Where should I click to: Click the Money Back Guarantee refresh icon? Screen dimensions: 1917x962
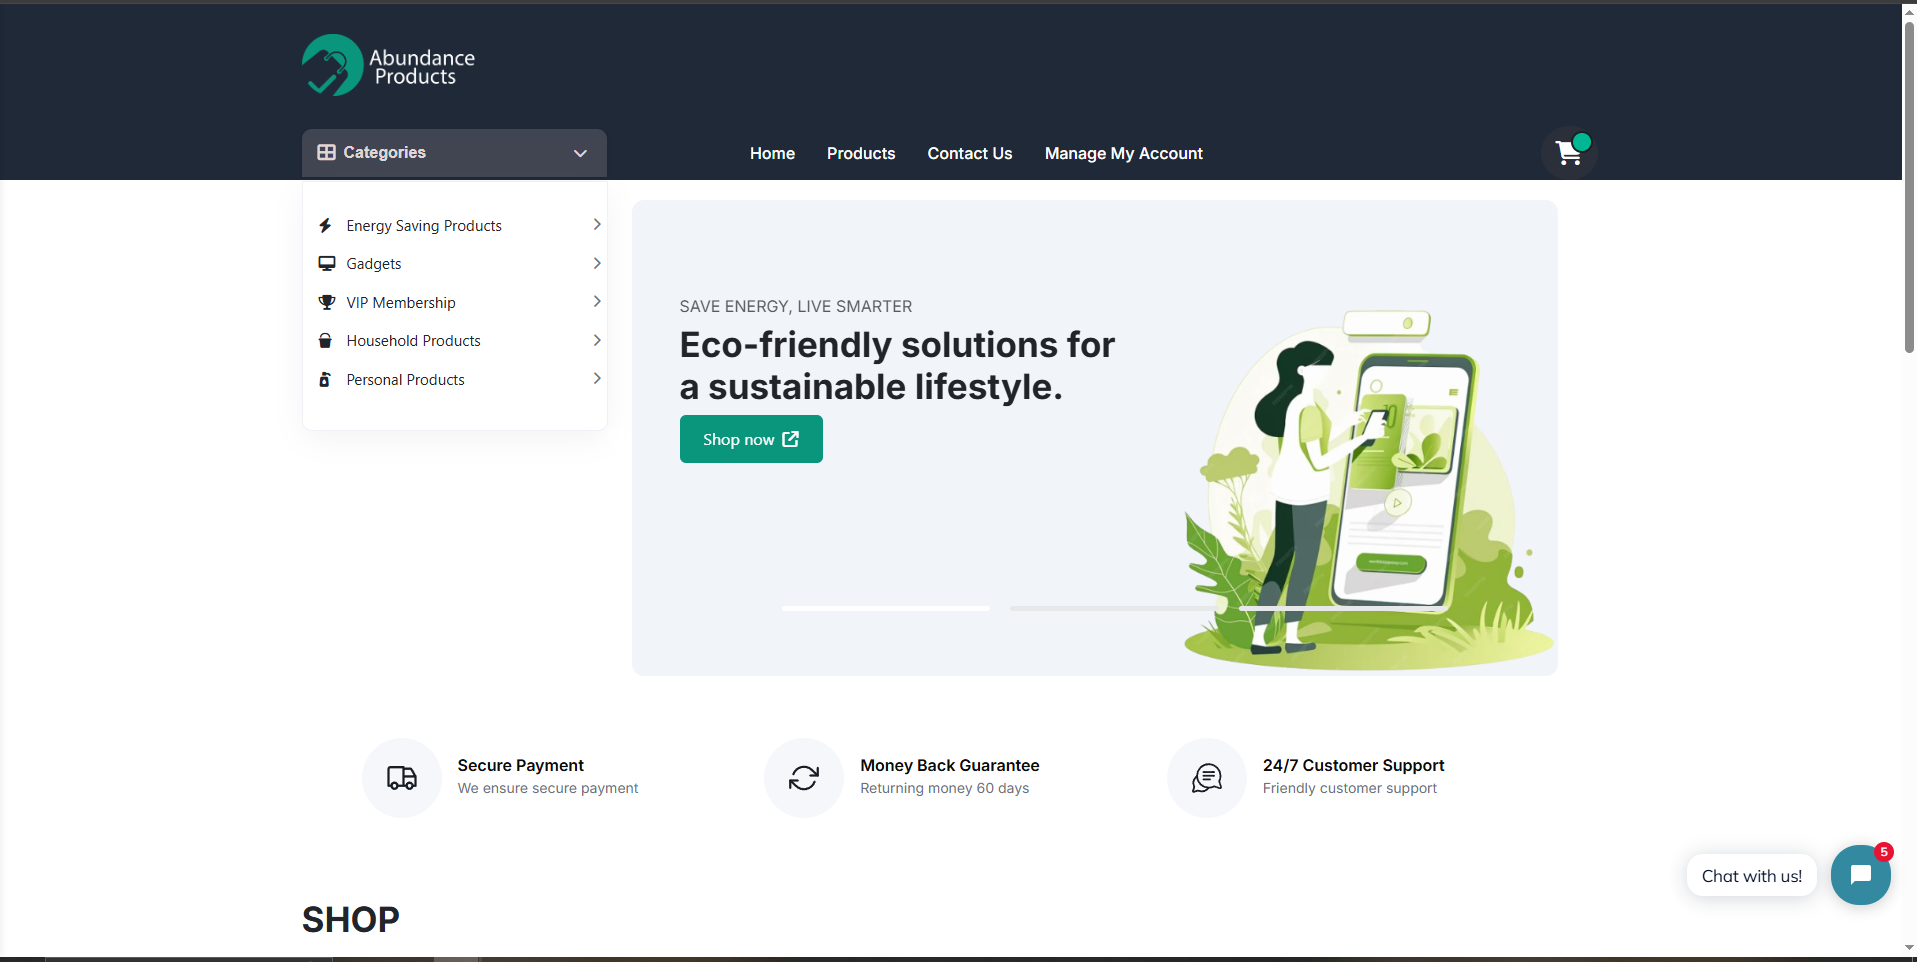click(804, 778)
